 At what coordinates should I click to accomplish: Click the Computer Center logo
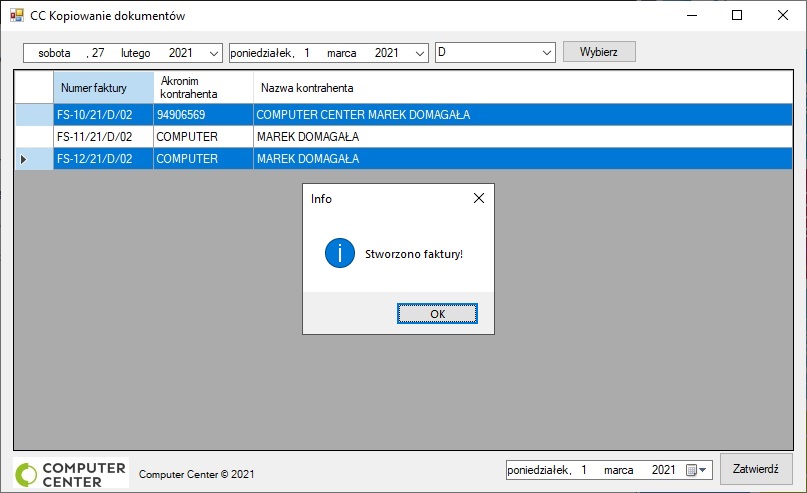coord(71,473)
